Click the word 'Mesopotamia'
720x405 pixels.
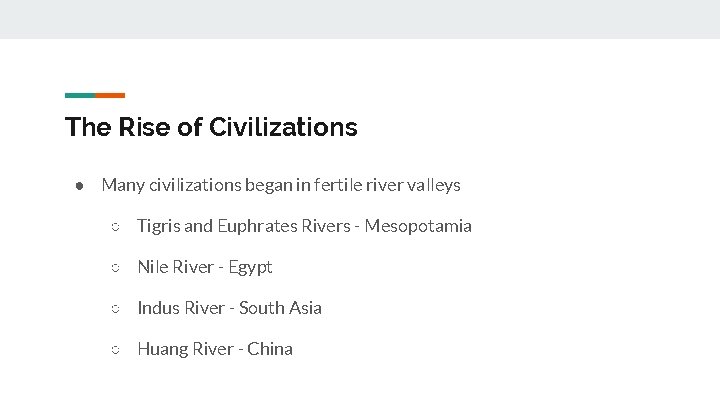point(418,226)
